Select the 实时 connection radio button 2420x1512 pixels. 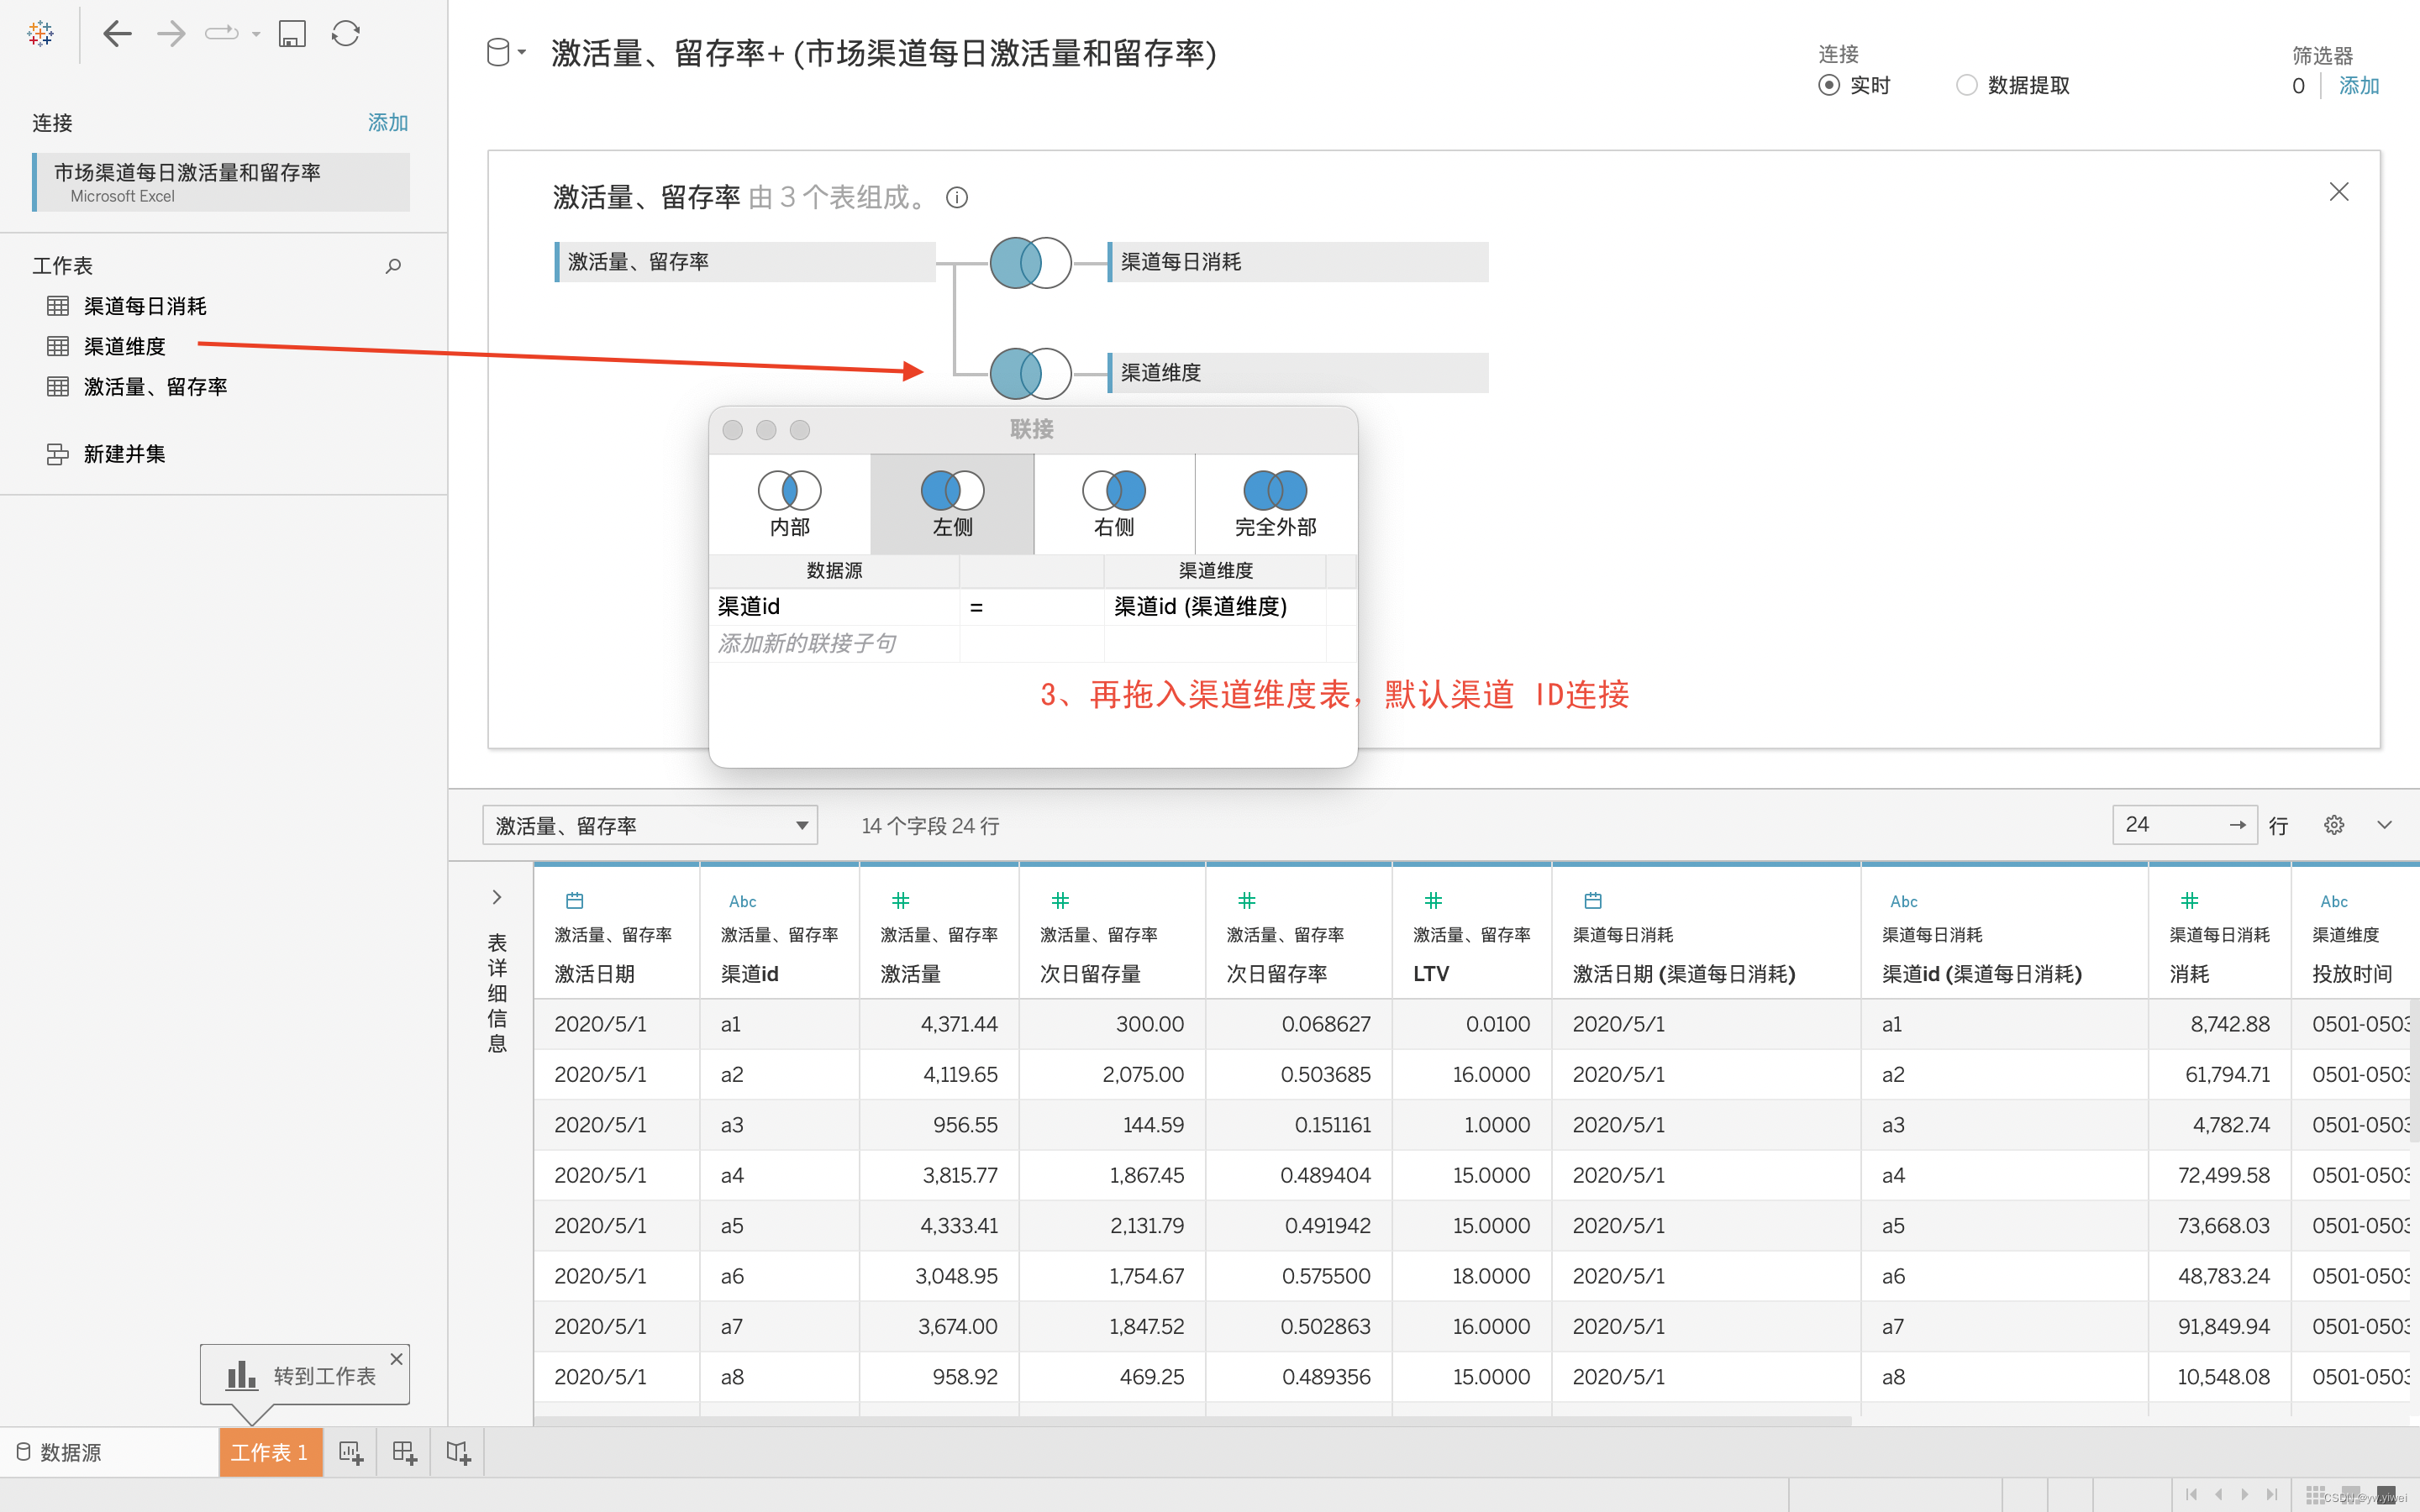click(1828, 85)
